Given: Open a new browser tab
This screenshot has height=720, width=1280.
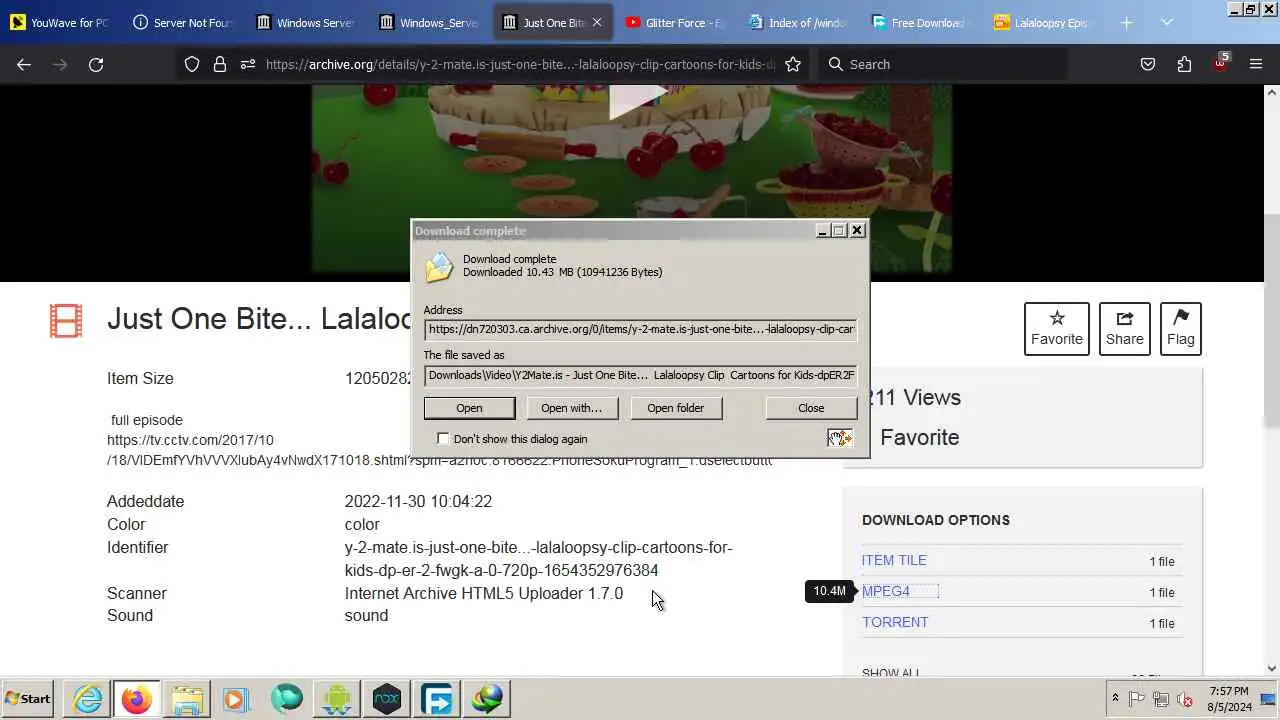Looking at the screenshot, I should pyautogui.click(x=1126, y=22).
